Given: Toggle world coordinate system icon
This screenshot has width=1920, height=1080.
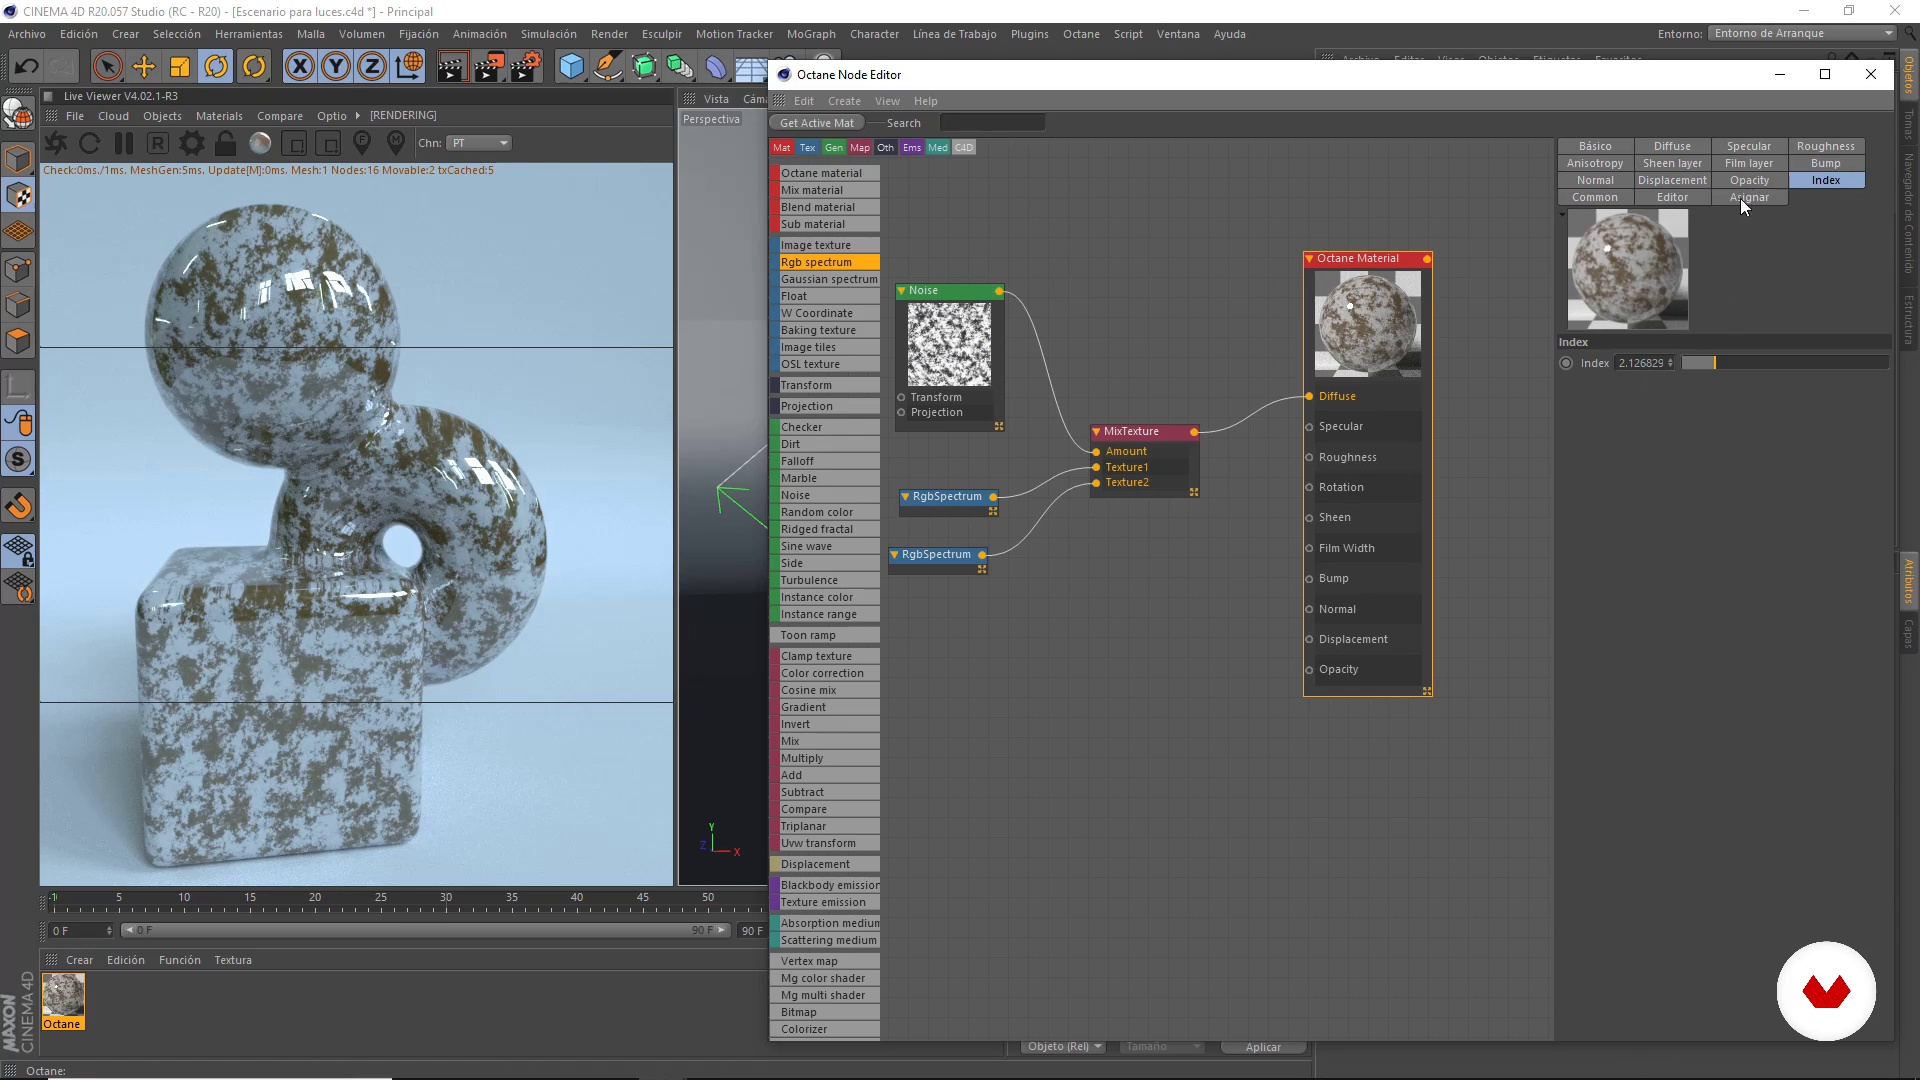Looking at the screenshot, I should click(x=409, y=67).
